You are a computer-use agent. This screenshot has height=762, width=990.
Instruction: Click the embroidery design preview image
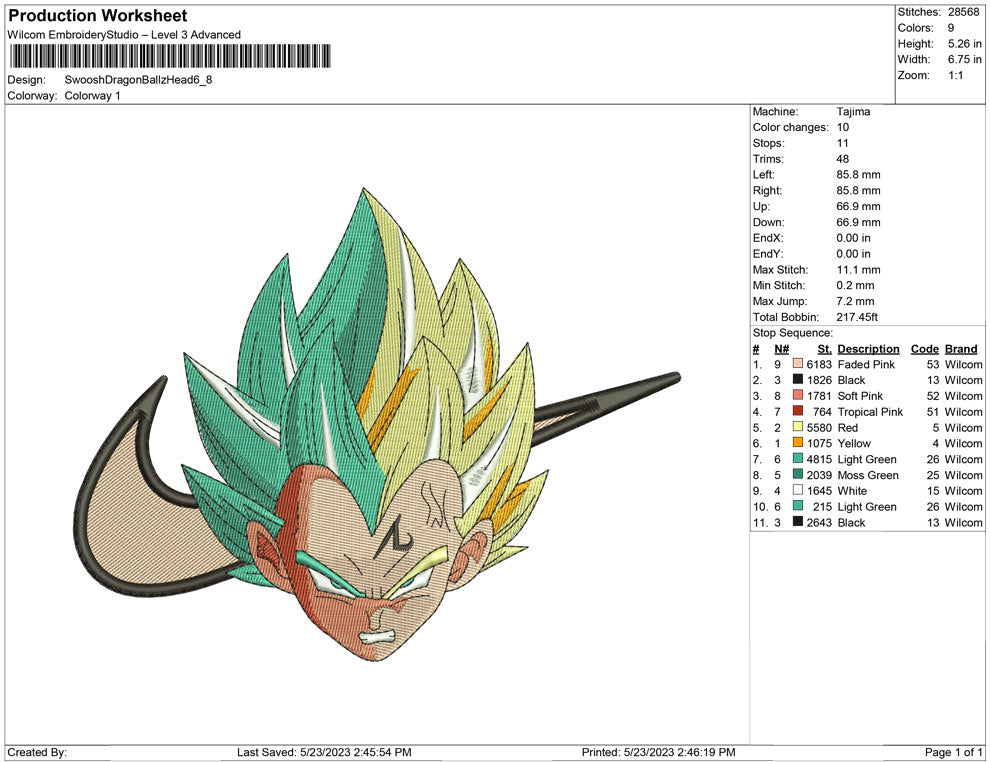pyautogui.click(x=377, y=424)
